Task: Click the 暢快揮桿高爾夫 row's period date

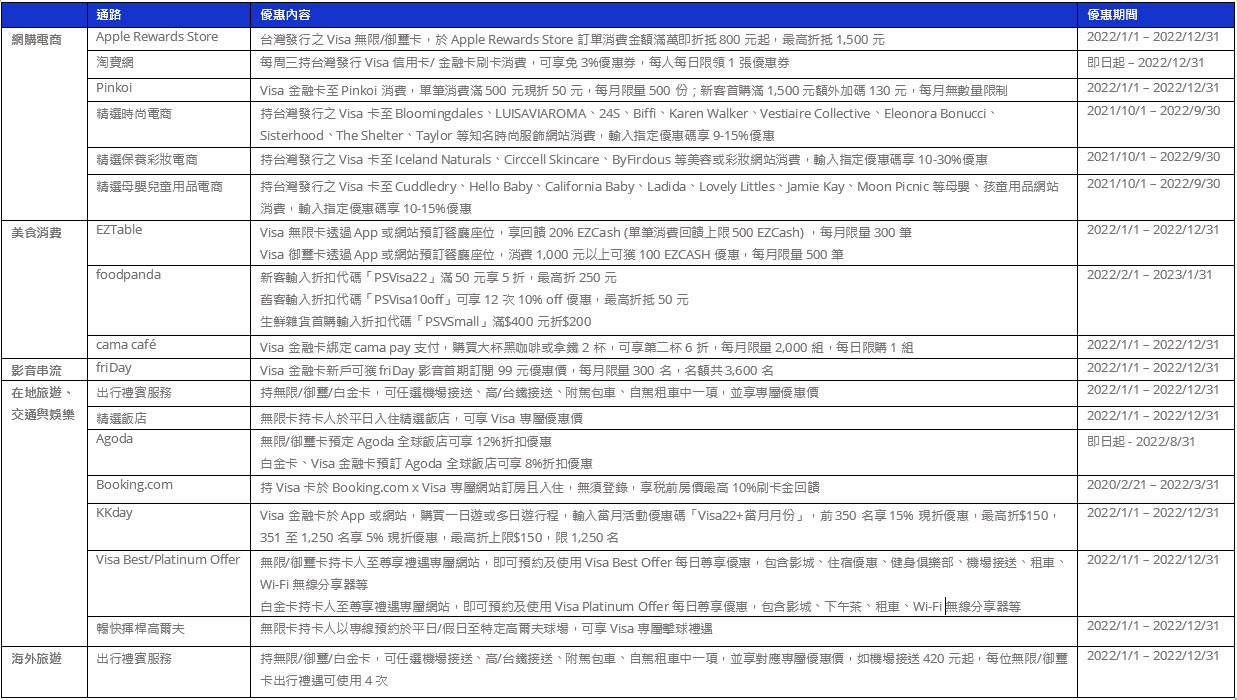Action: pyautogui.click(x=1153, y=626)
